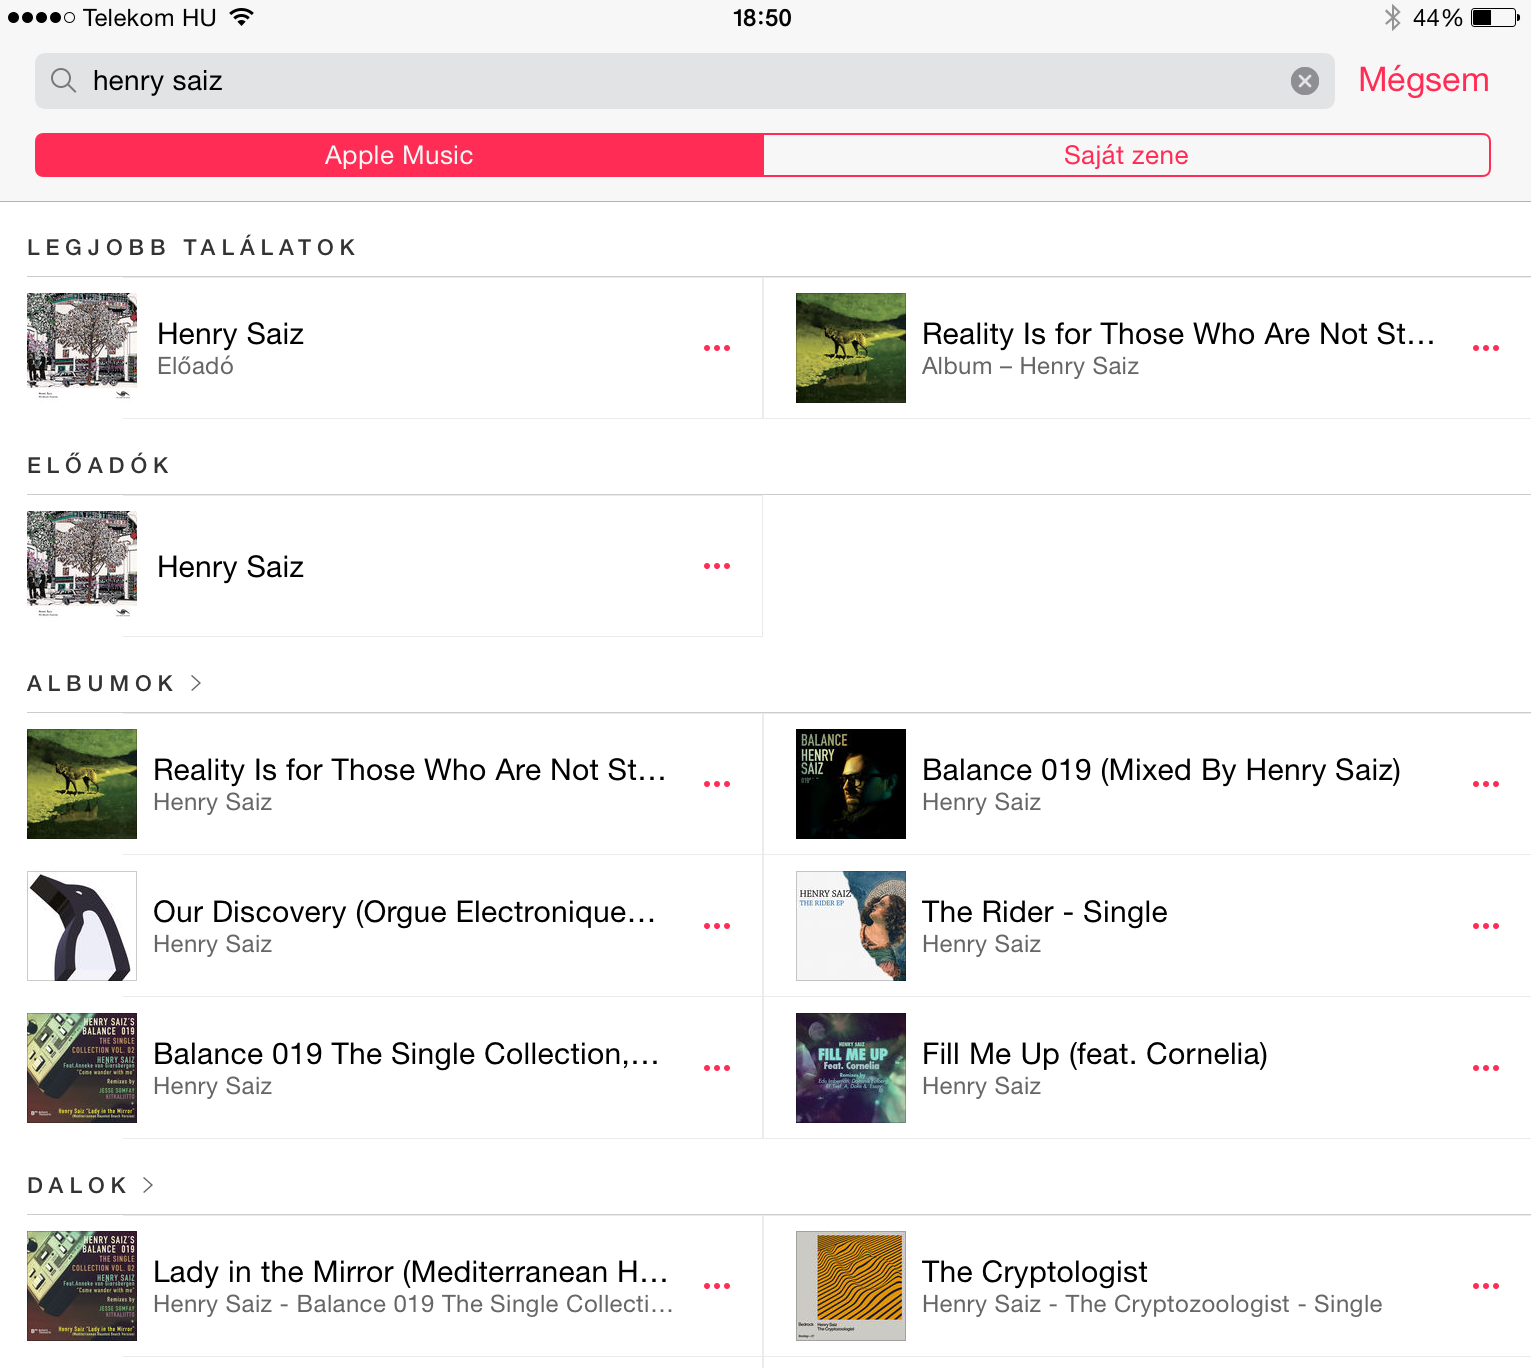The image size is (1531, 1368).
Task: Tap the search magnifier icon
Action: (x=63, y=80)
